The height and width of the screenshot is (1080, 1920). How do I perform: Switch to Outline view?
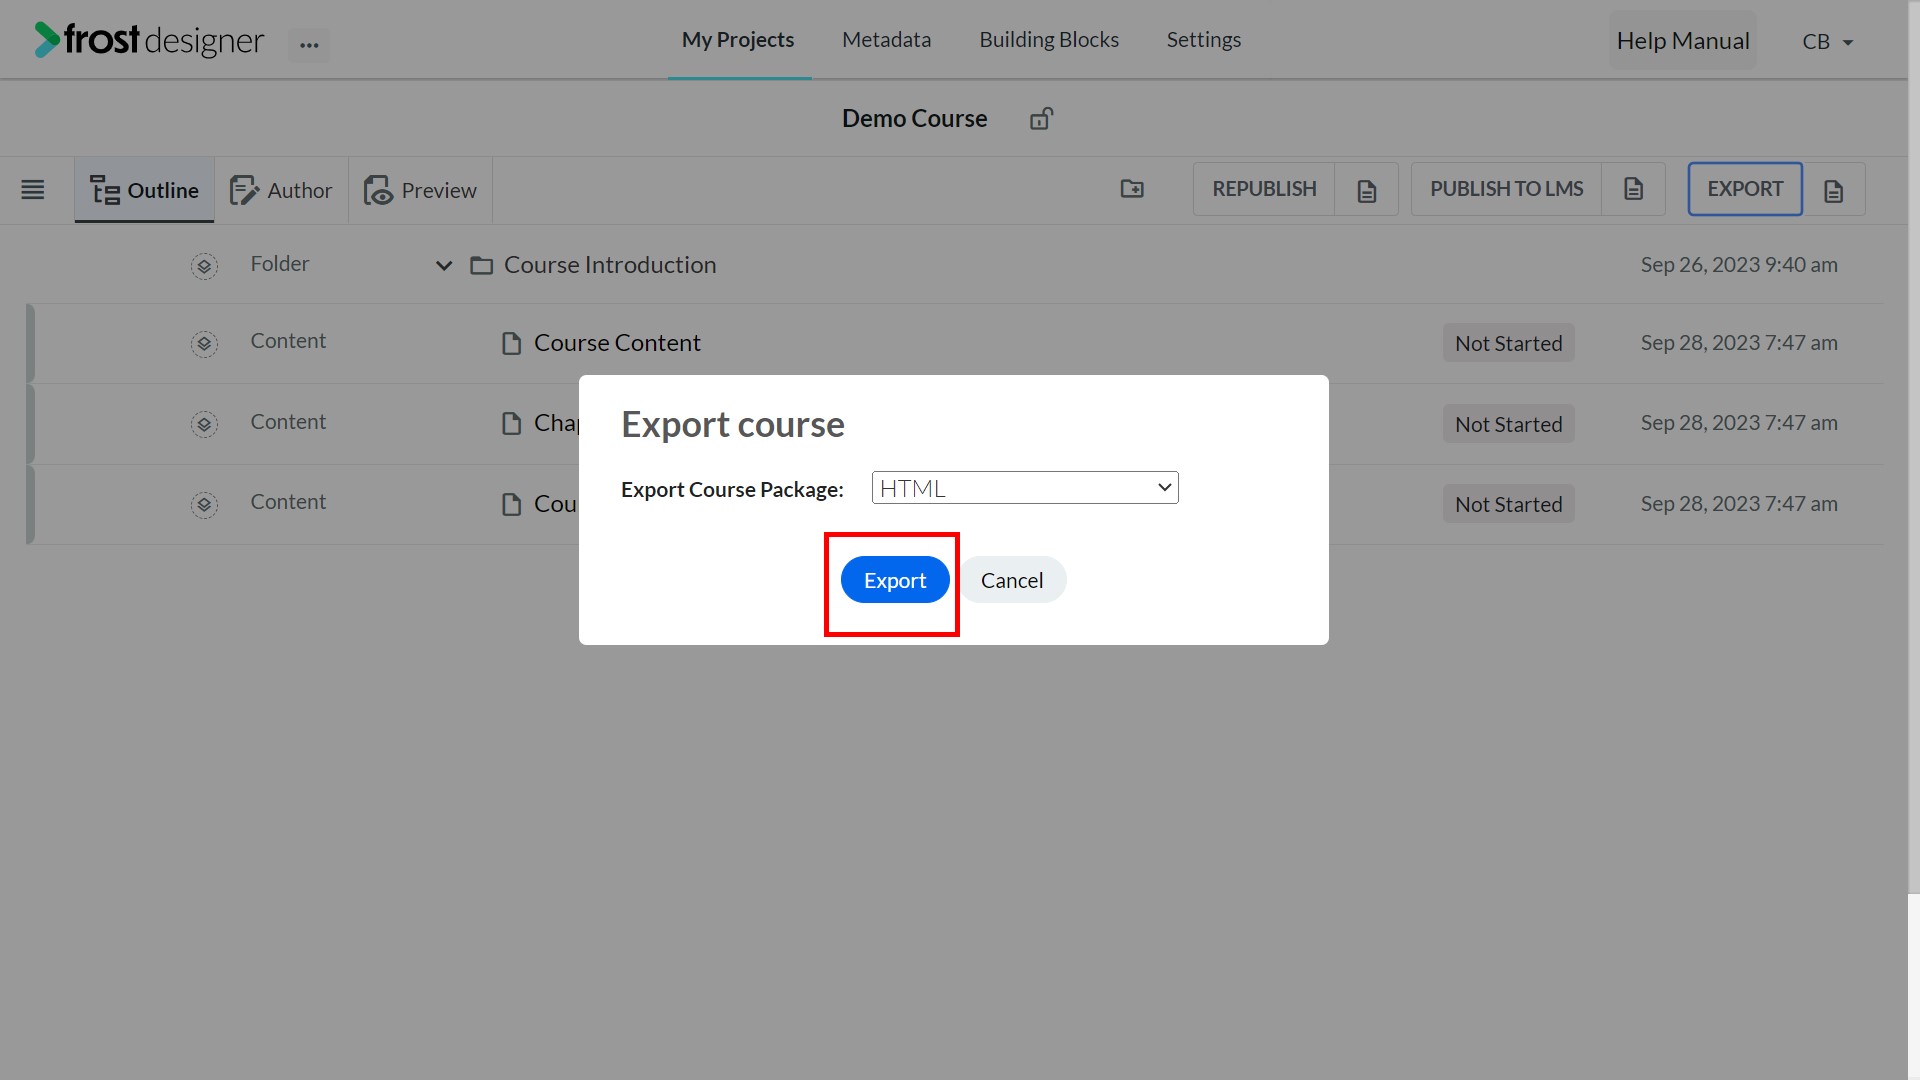[x=144, y=190]
